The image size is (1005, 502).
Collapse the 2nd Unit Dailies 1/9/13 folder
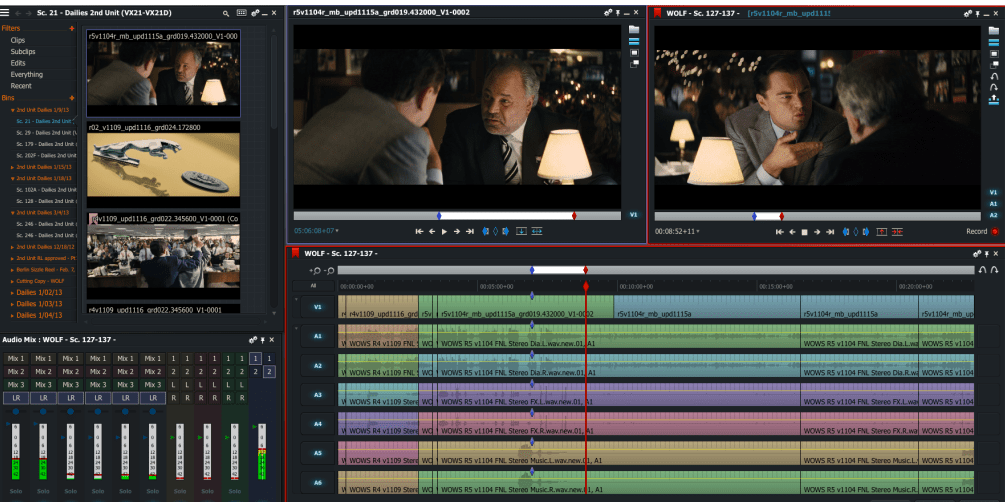click(14, 109)
